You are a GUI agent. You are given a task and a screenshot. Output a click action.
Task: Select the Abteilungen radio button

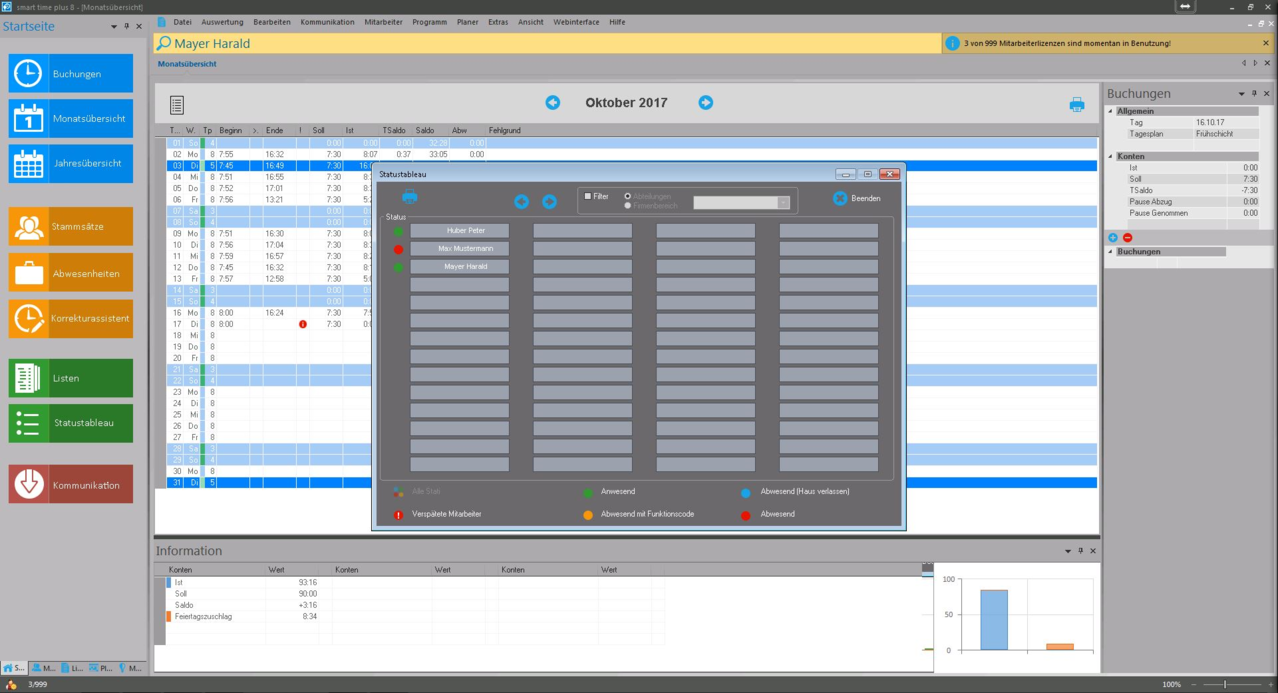click(x=628, y=196)
